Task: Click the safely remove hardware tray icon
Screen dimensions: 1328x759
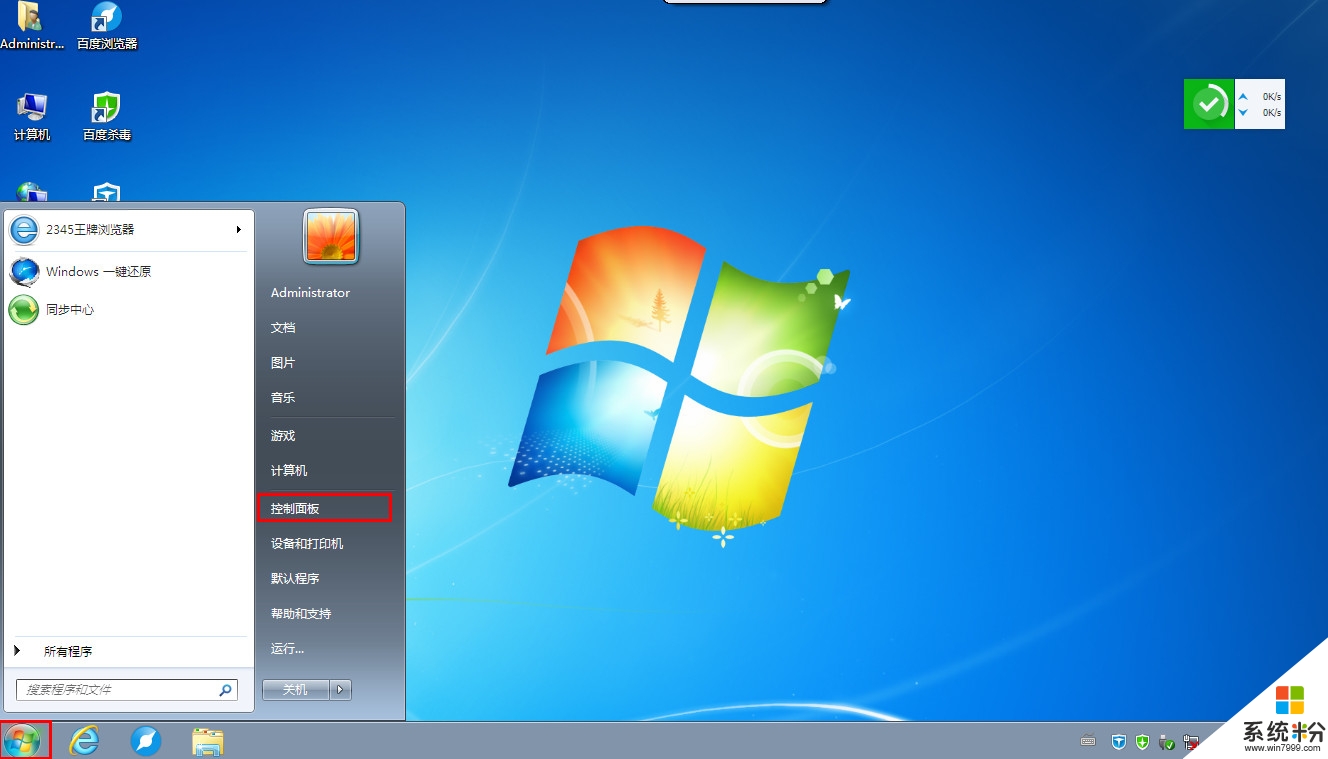Action: click(x=1166, y=742)
